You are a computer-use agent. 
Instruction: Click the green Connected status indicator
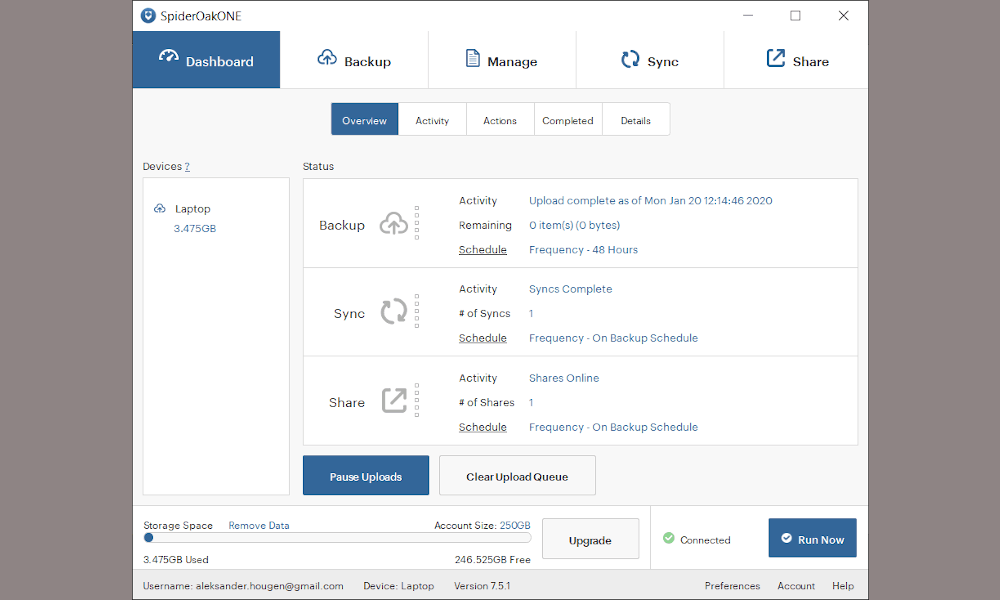pos(670,539)
